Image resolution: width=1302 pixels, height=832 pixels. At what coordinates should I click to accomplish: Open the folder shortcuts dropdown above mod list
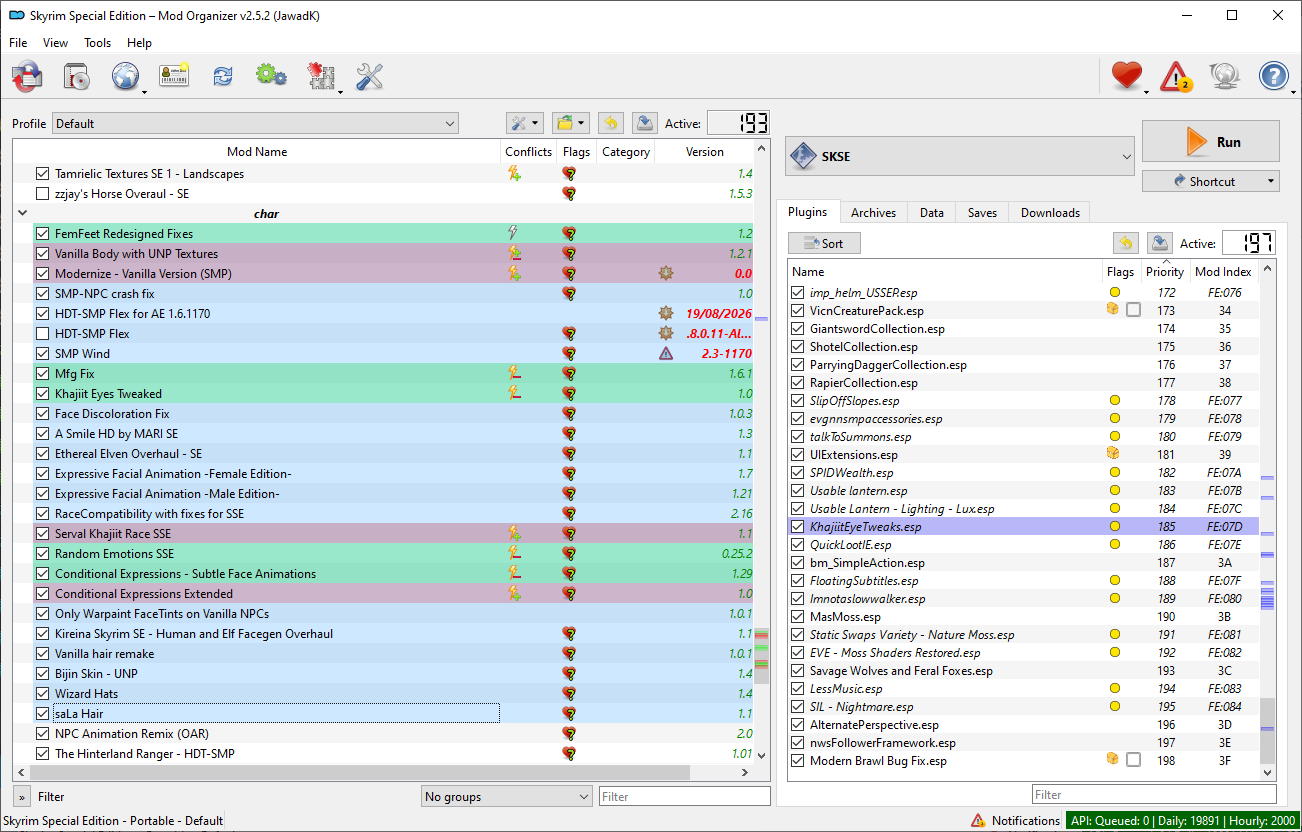tap(571, 123)
